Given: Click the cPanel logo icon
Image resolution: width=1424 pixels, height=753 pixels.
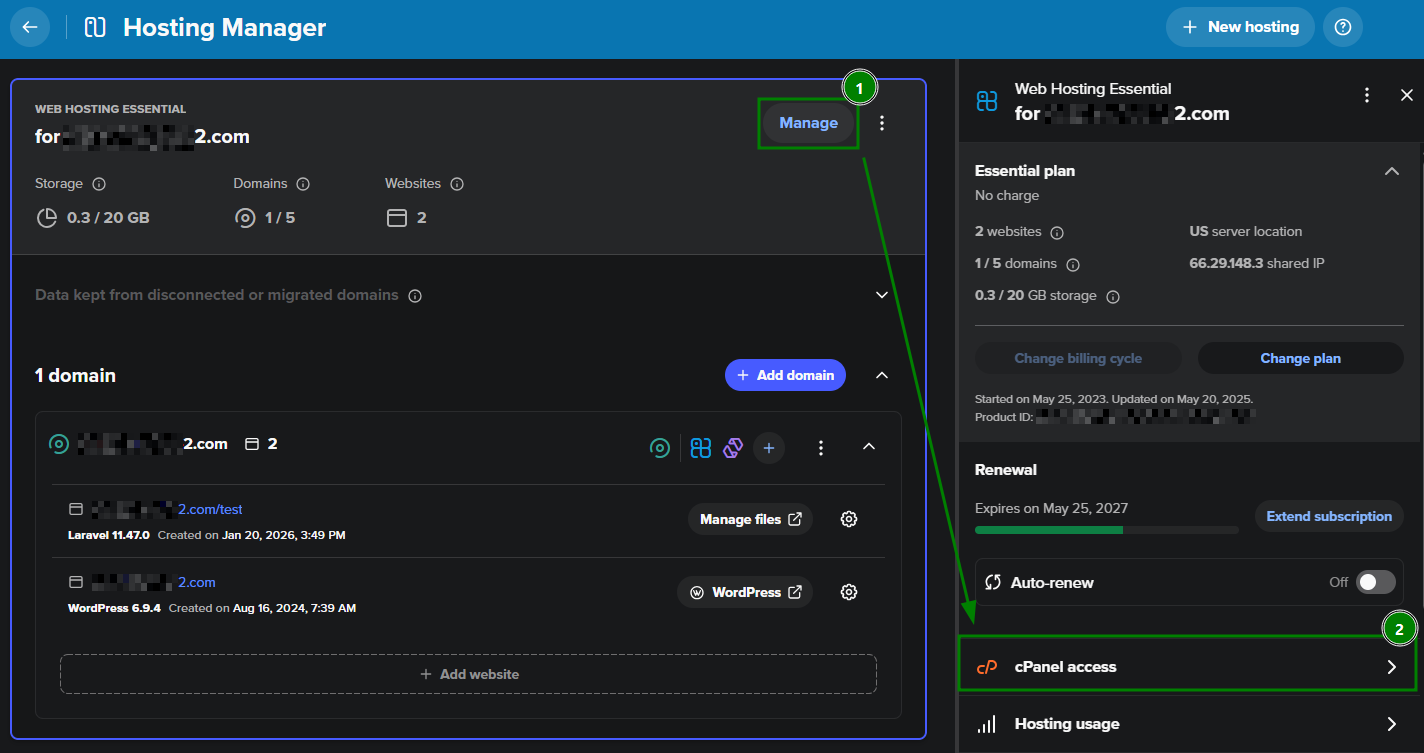Looking at the screenshot, I should pos(987,667).
